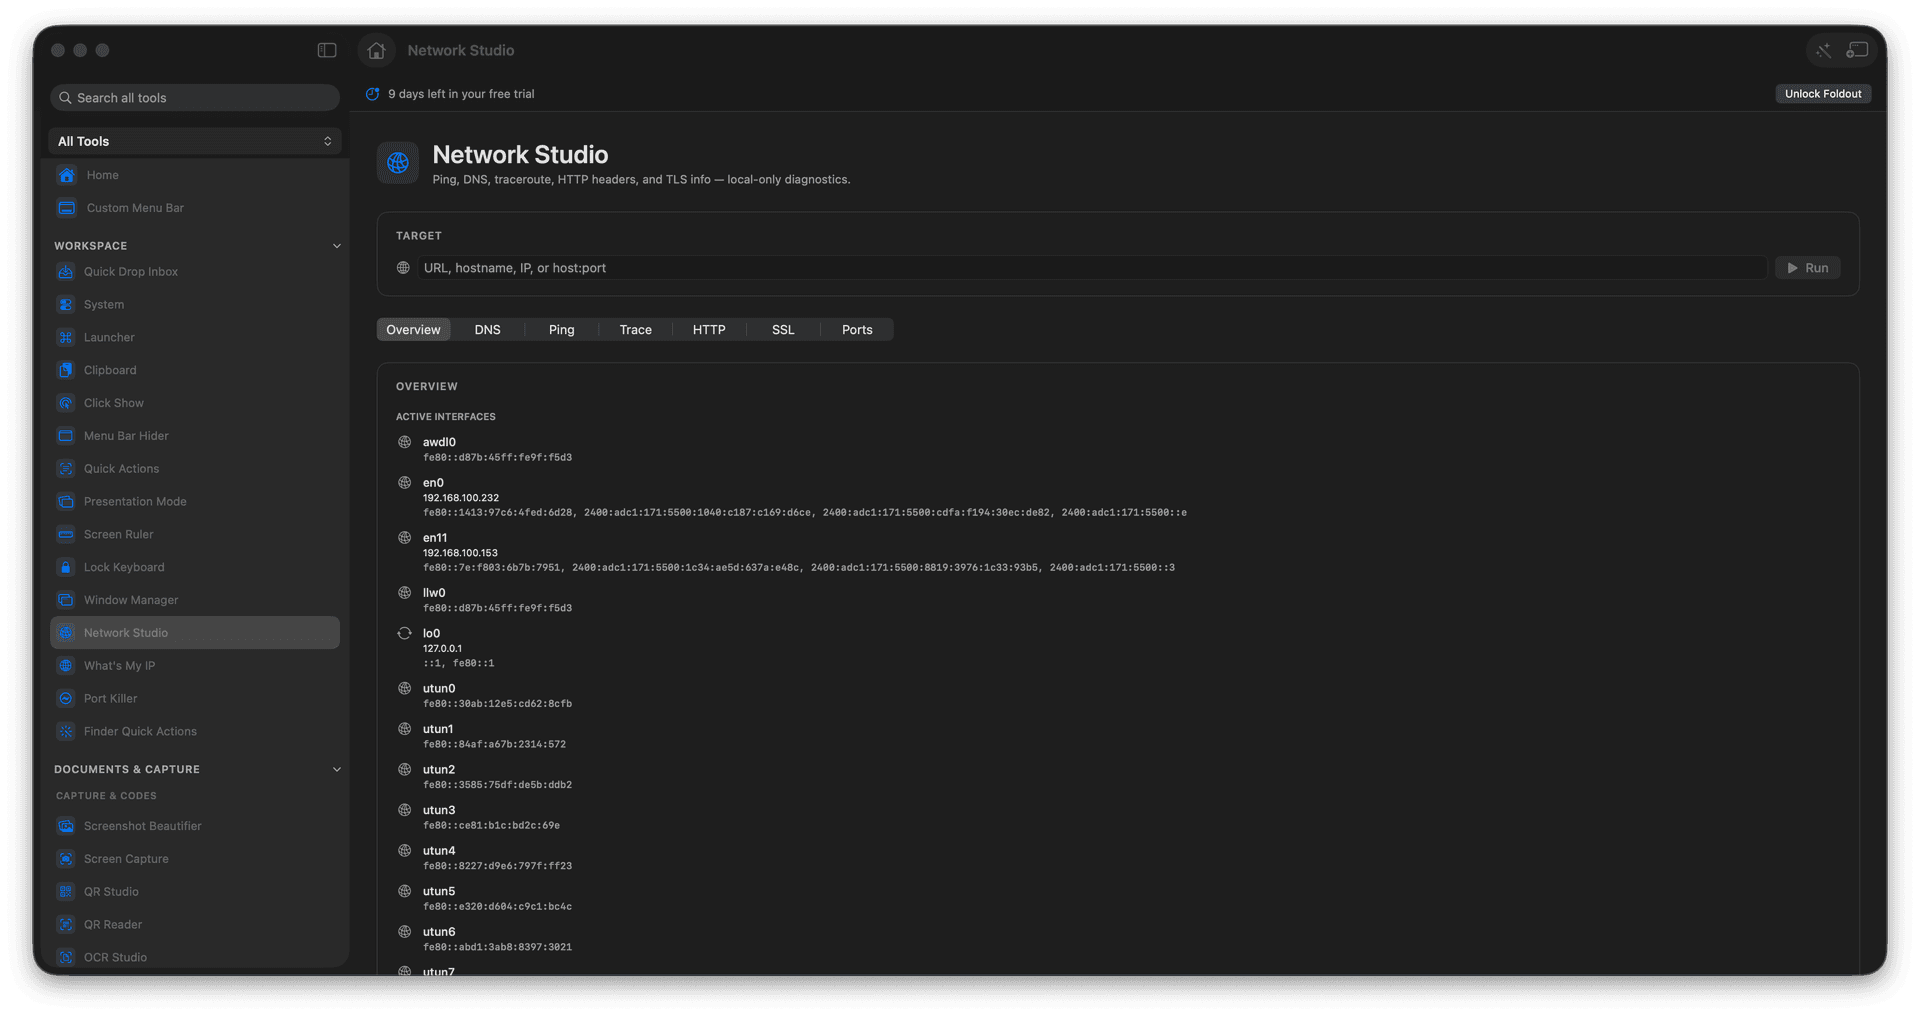
Task: Click the Launcher tool icon
Action: click(x=66, y=338)
